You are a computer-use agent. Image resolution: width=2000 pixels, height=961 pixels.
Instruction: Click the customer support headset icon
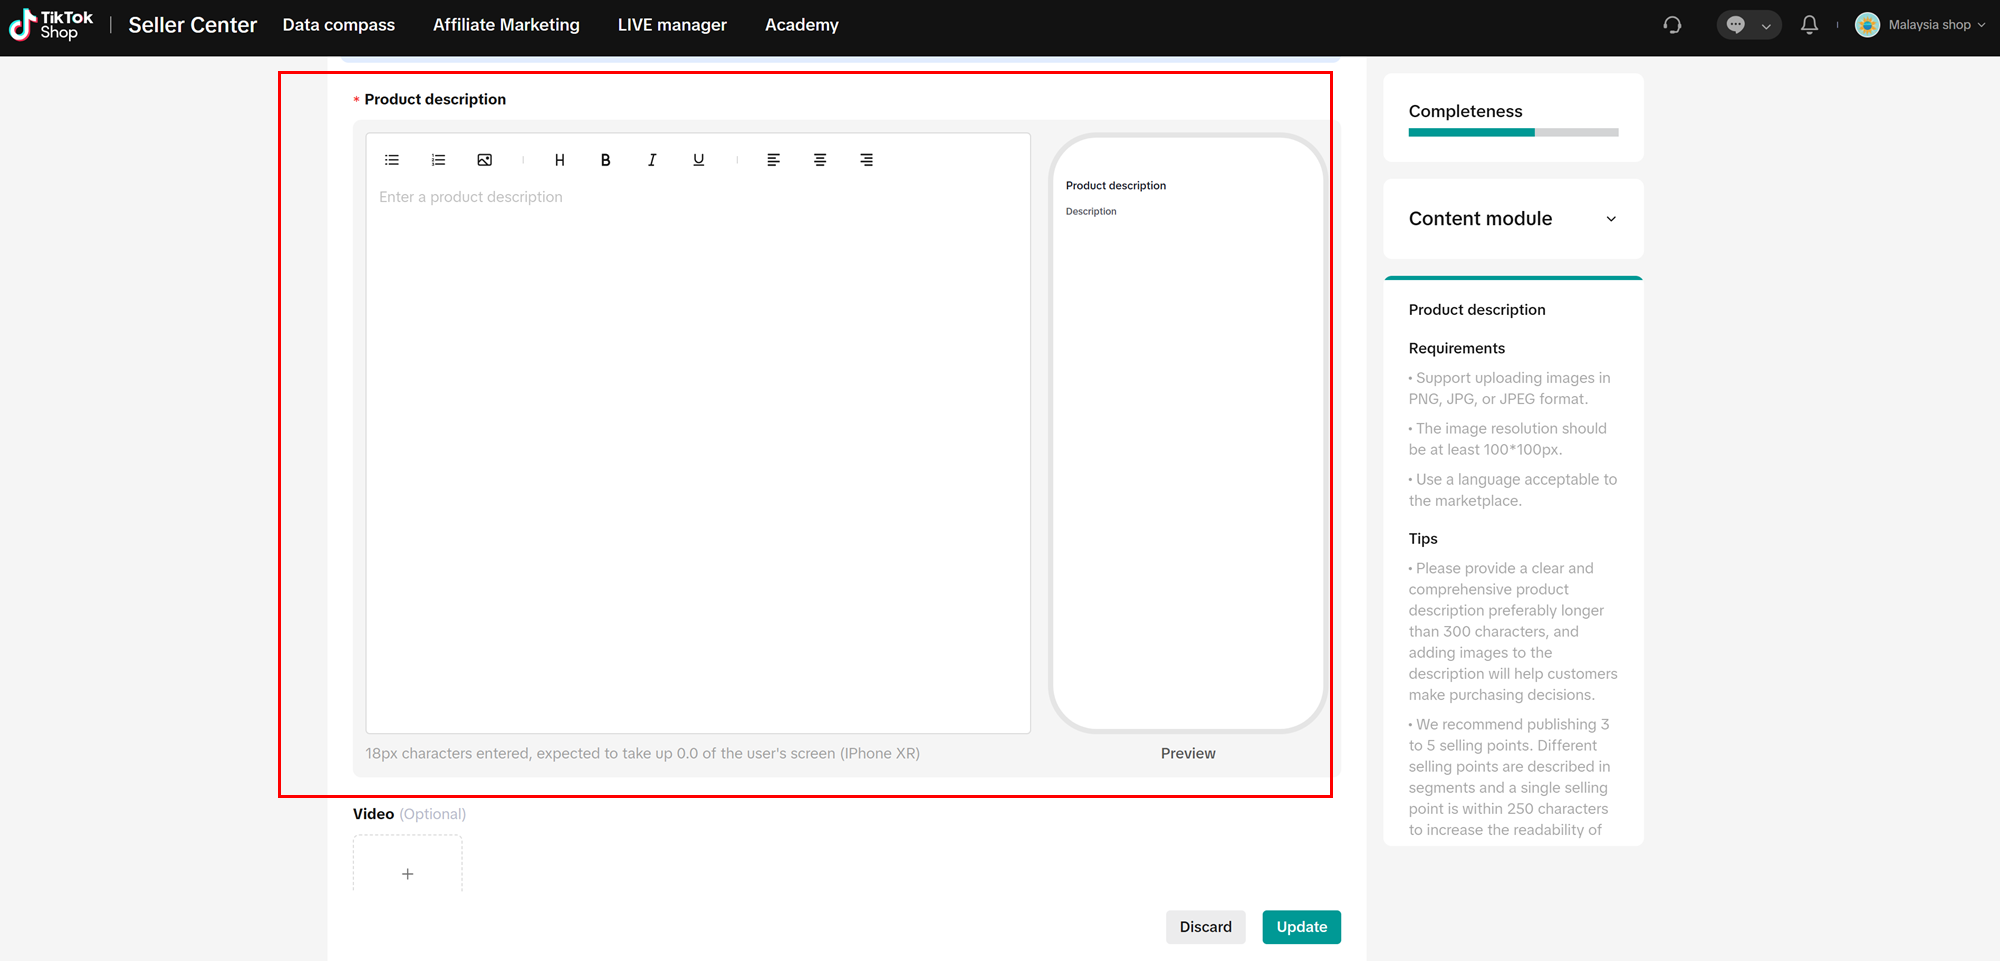click(1672, 25)
